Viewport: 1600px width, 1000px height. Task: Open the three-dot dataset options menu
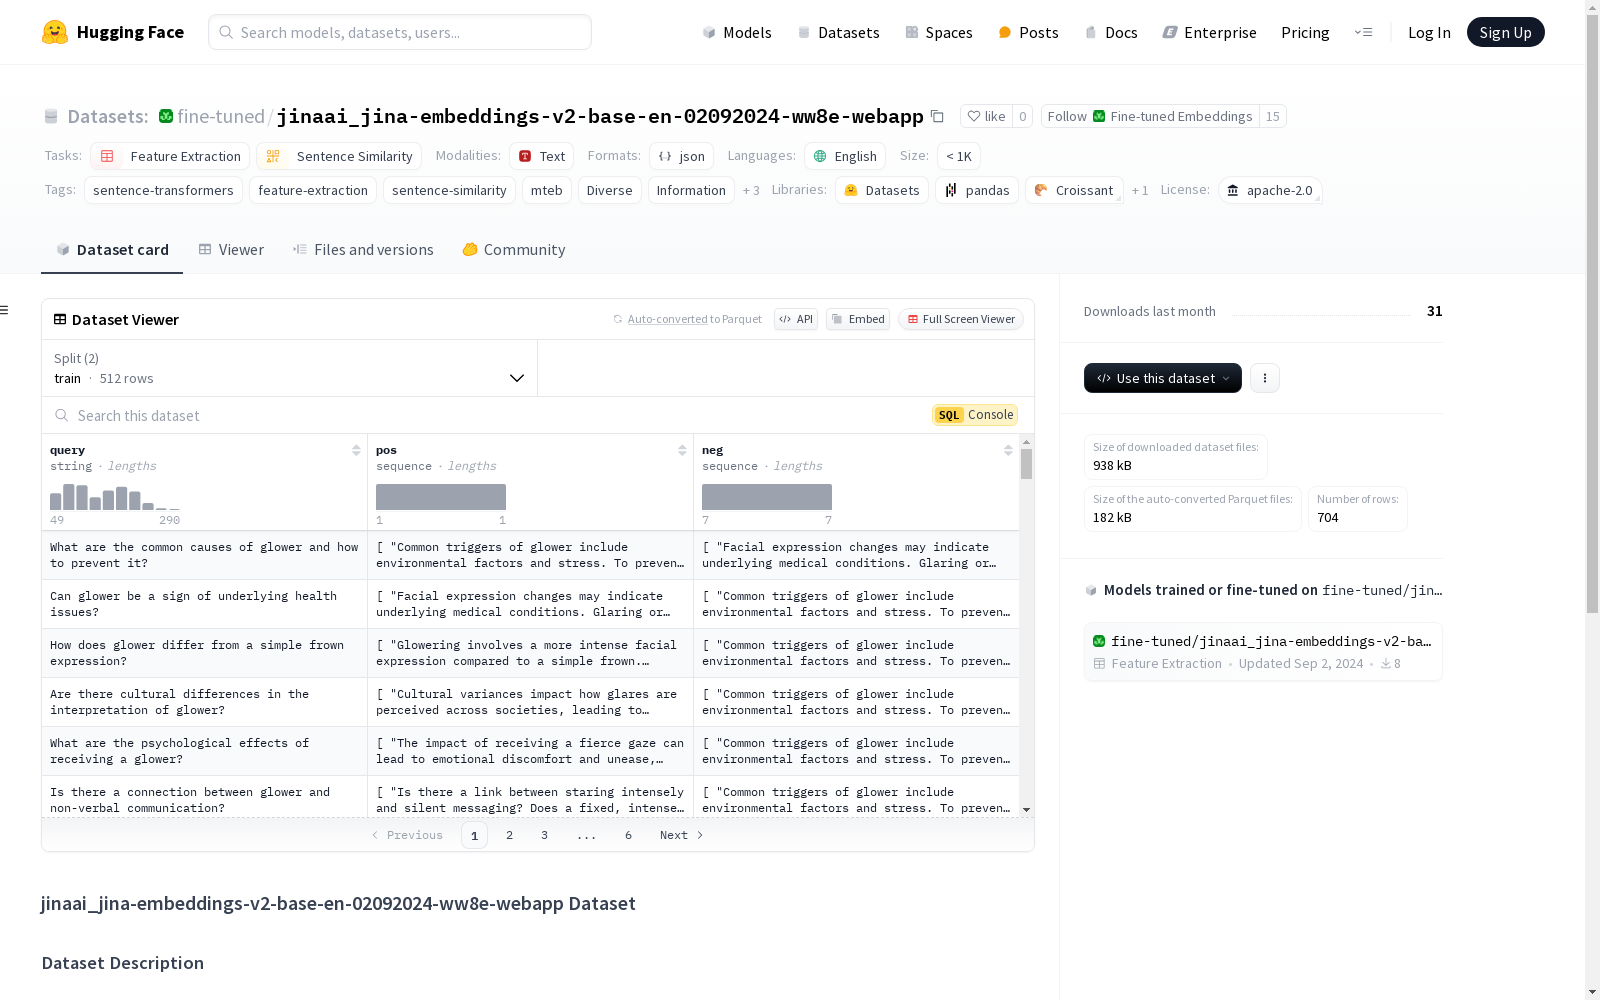point(1265,378)
